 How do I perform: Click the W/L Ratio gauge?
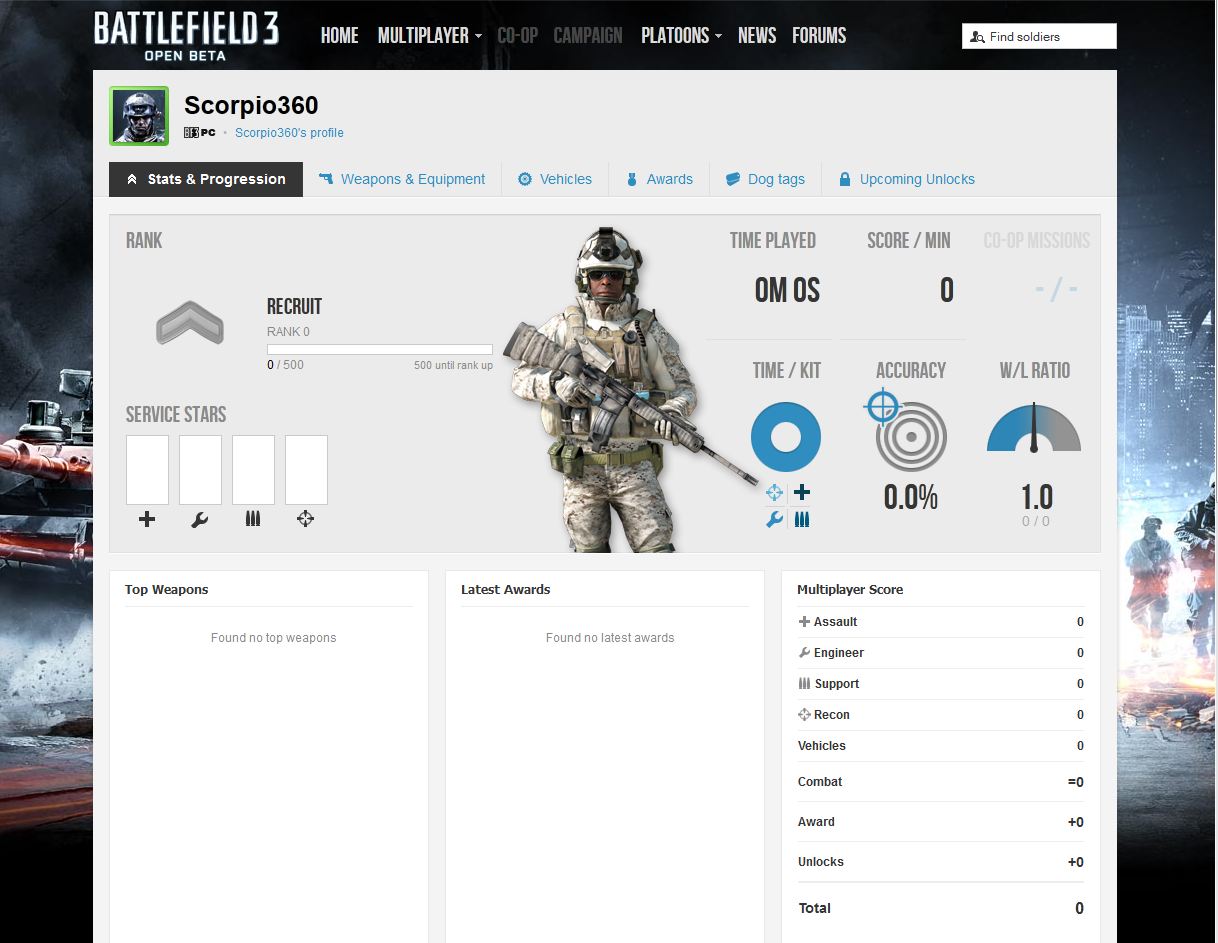coord(1034,430)
